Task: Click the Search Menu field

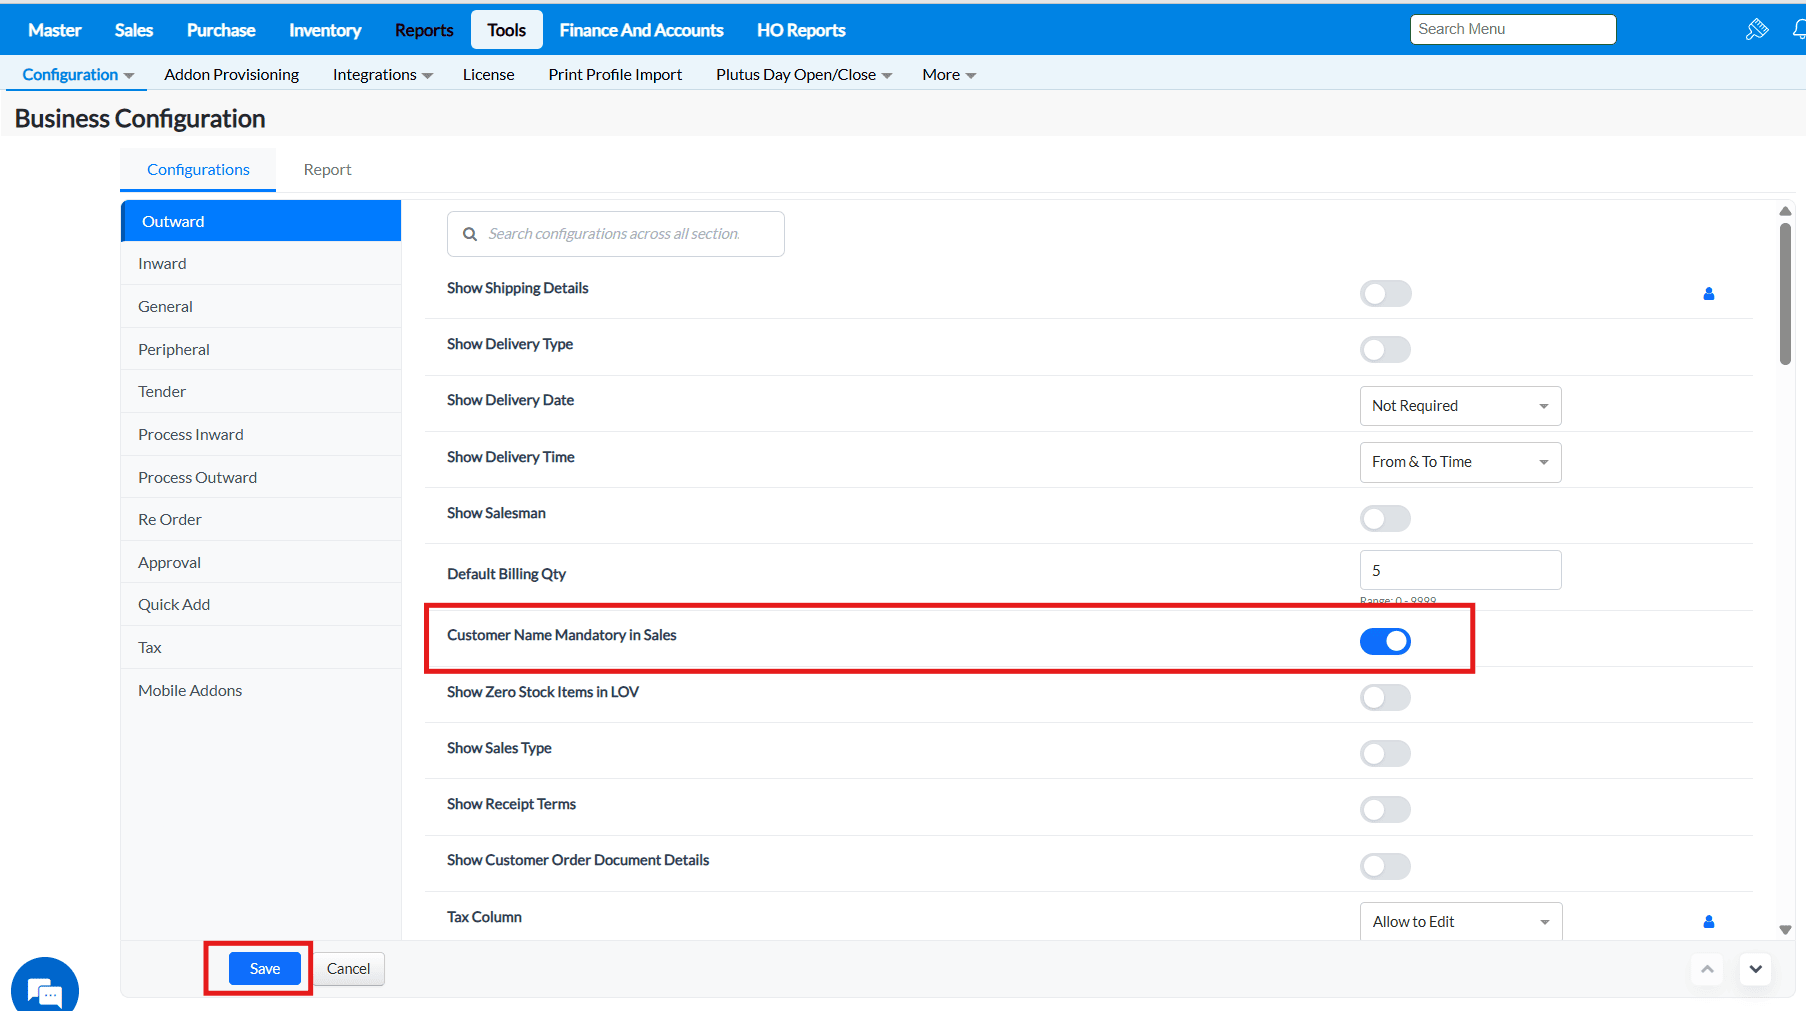Action: pyautogui.click(x=1513, y=29)
